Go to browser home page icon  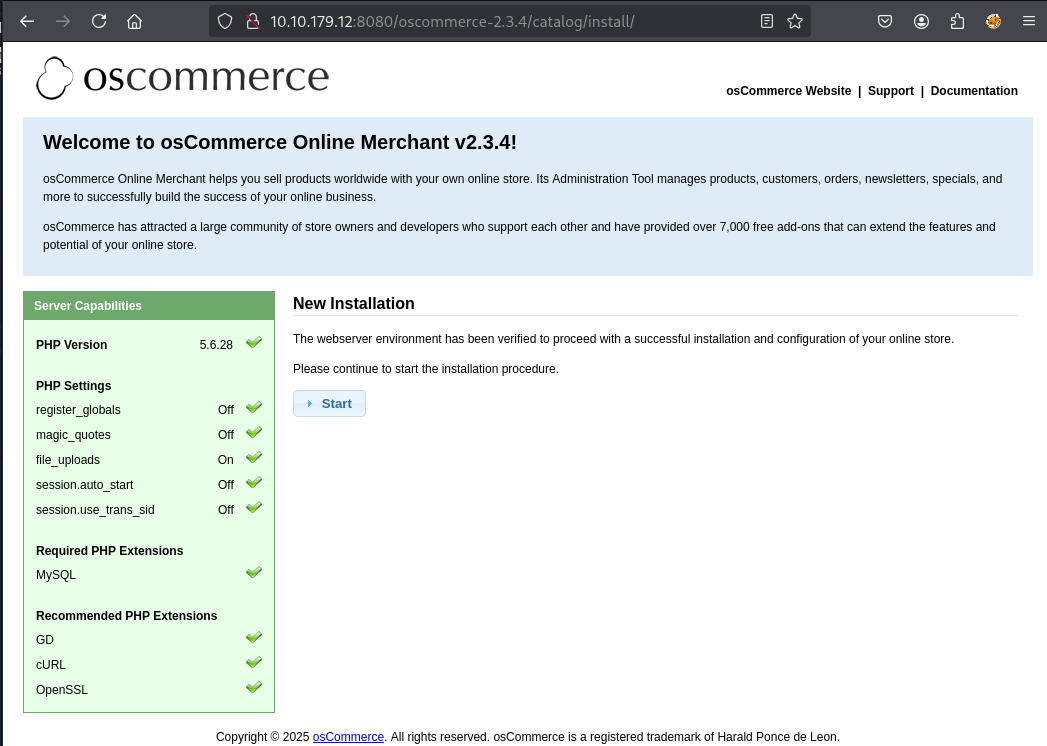click(134, 21)
